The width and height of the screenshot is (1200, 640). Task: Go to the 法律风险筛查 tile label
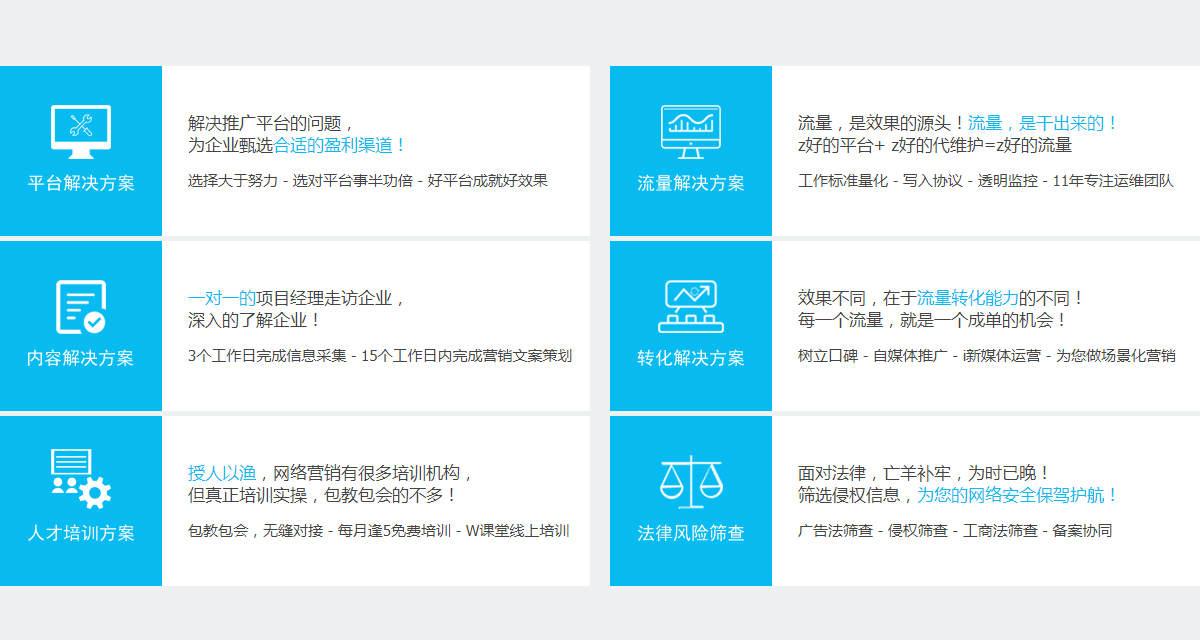tap(691, 533)
